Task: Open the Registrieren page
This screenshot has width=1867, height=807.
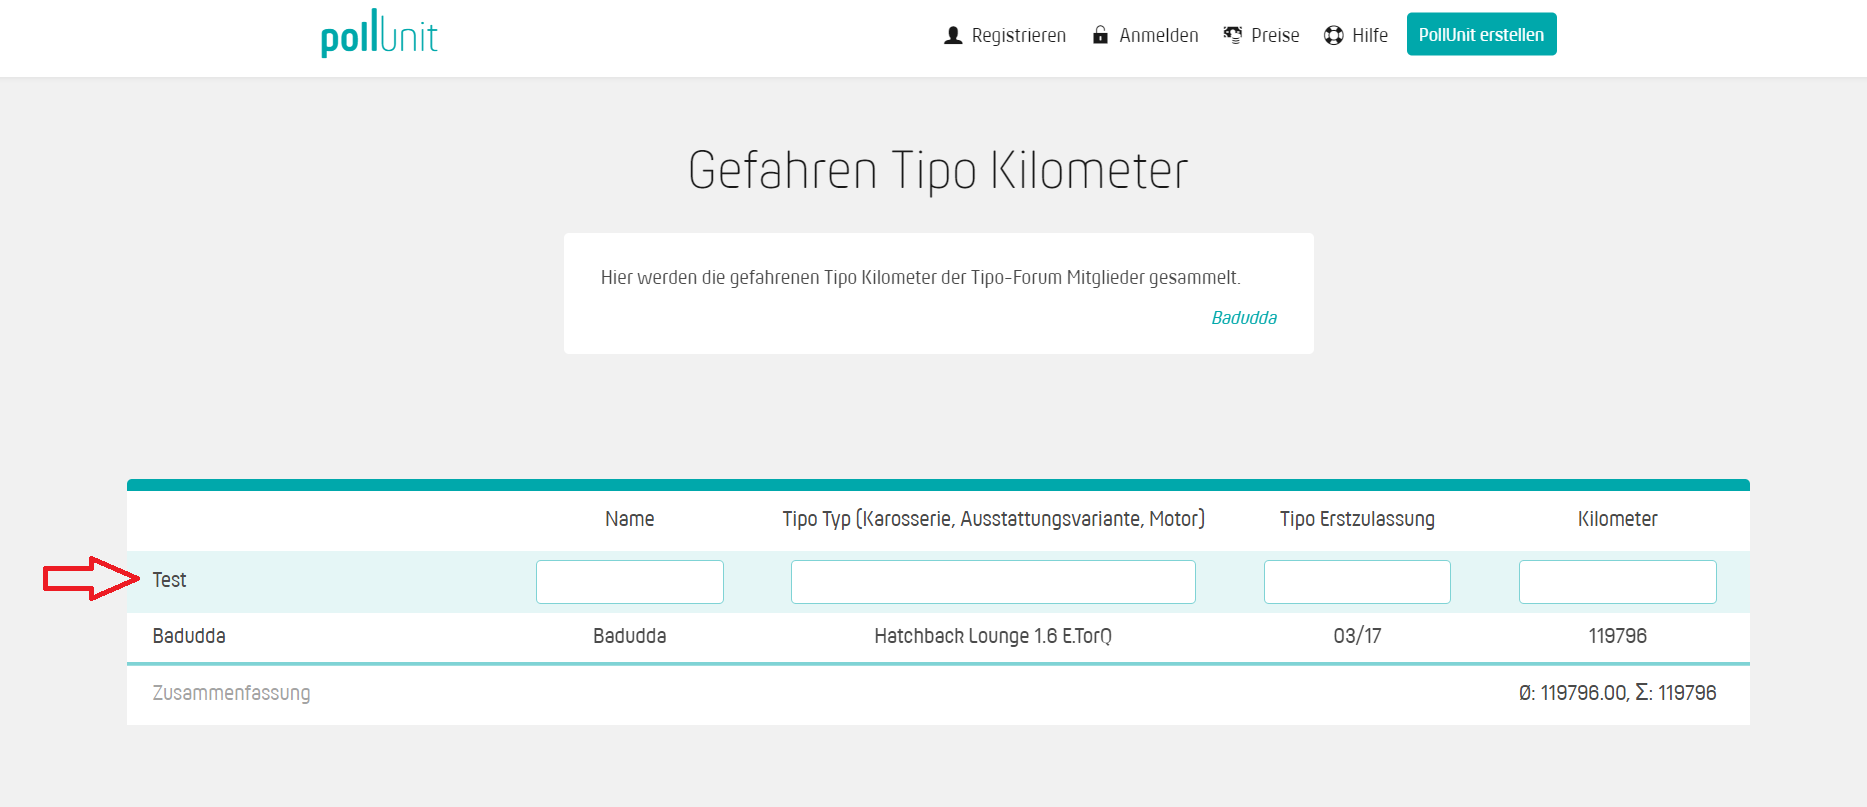Action: [x=1018, y=36]
